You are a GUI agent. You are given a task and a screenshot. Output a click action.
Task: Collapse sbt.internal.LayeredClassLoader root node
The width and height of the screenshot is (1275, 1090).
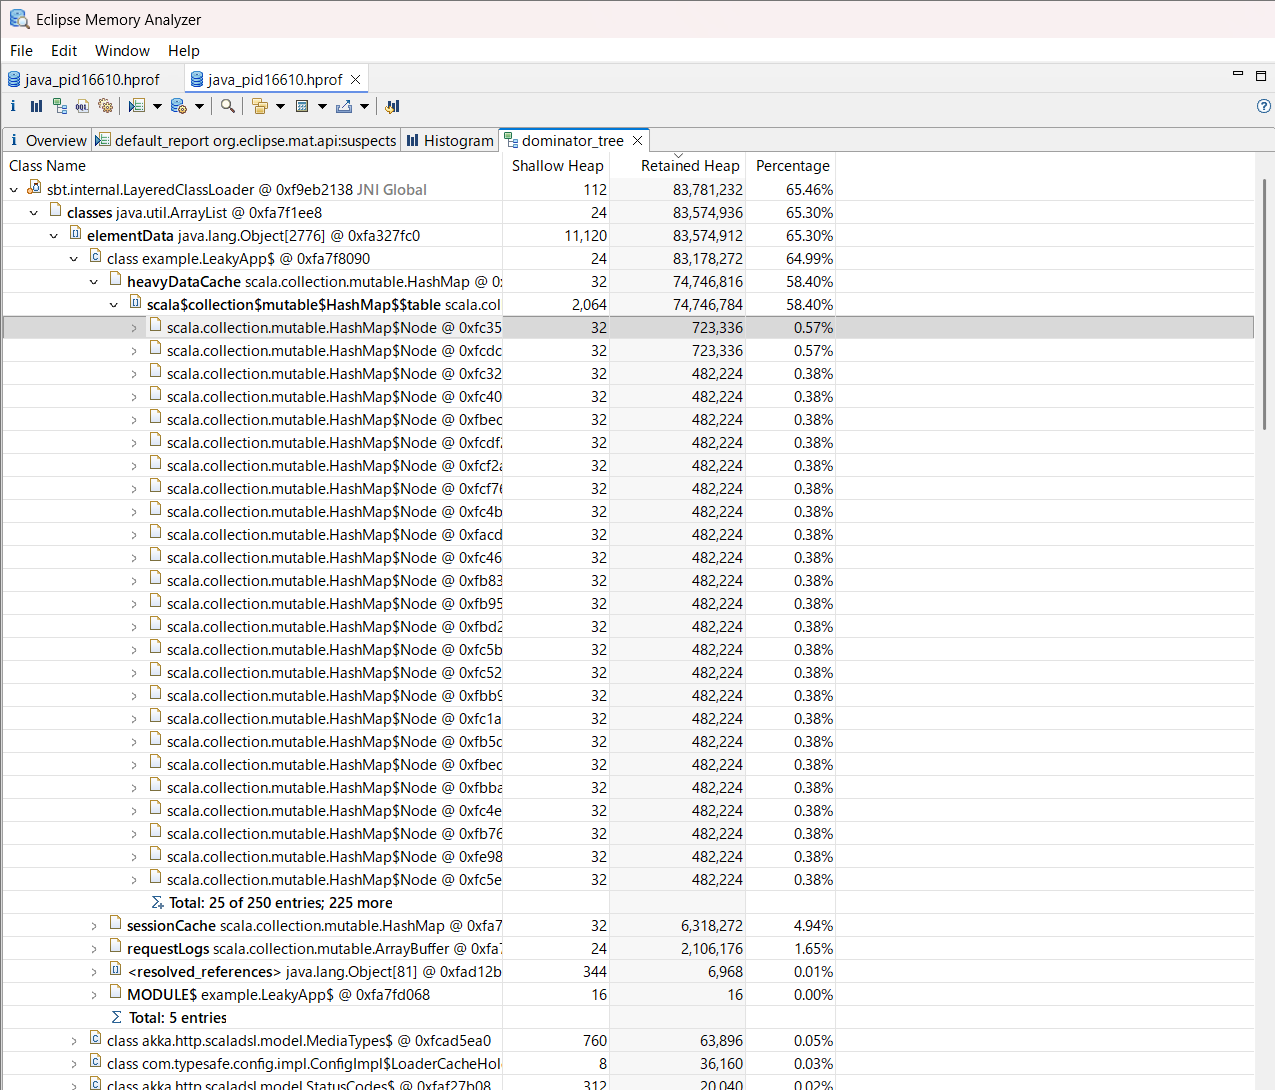pos(14,190)
